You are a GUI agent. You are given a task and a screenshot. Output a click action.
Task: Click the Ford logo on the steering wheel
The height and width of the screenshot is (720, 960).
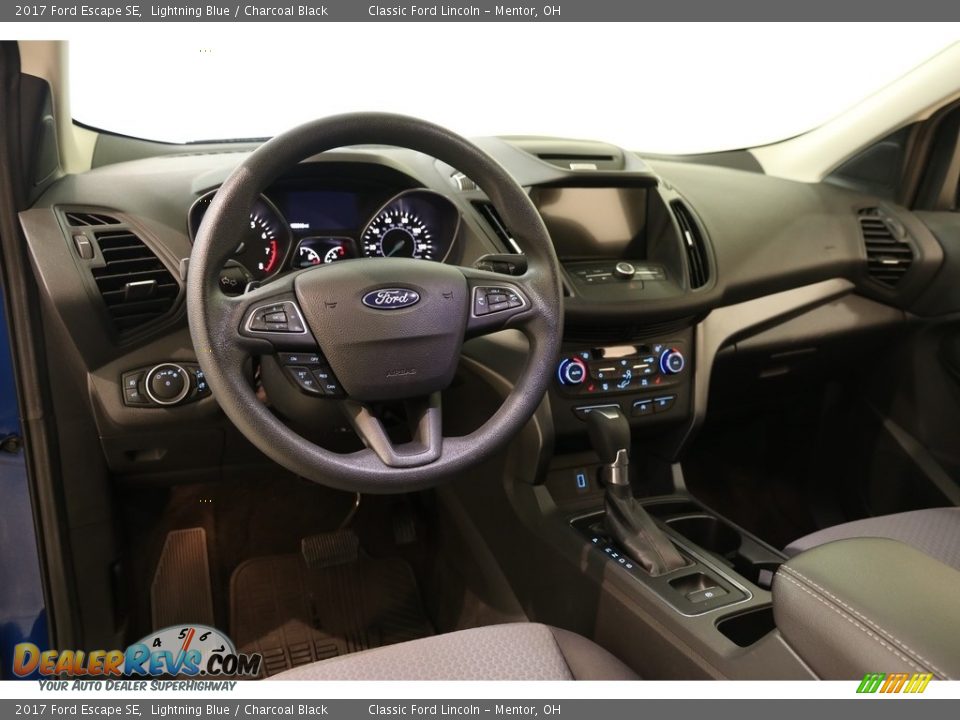click(387, 299)
